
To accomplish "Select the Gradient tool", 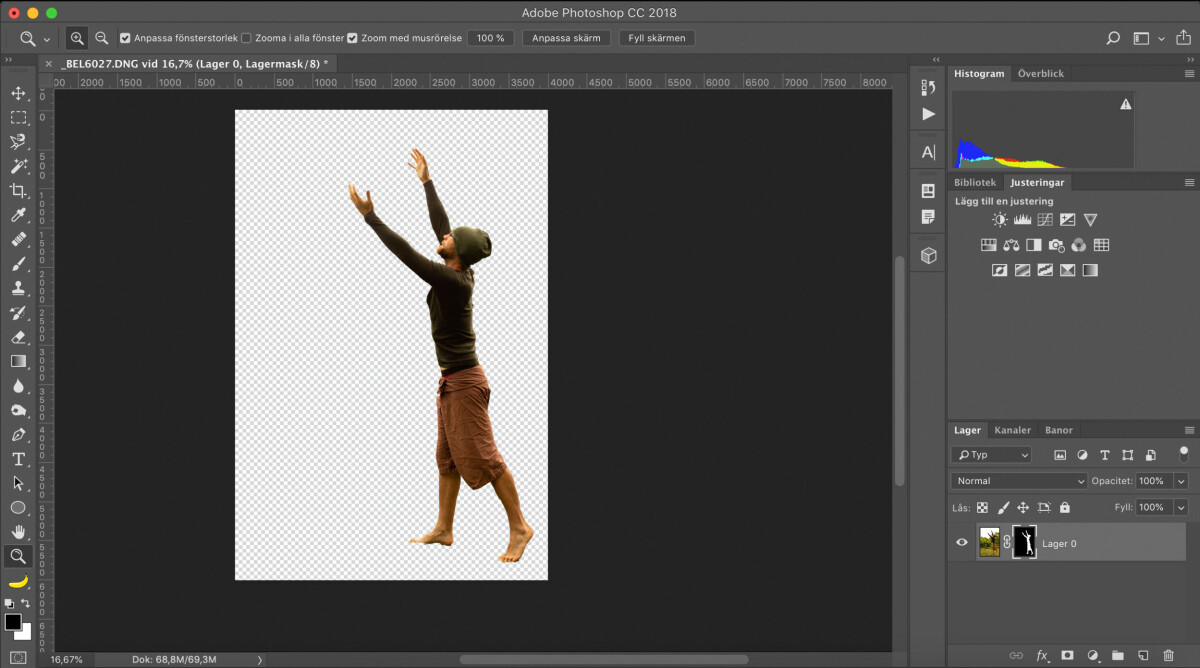I will (18, 361).
